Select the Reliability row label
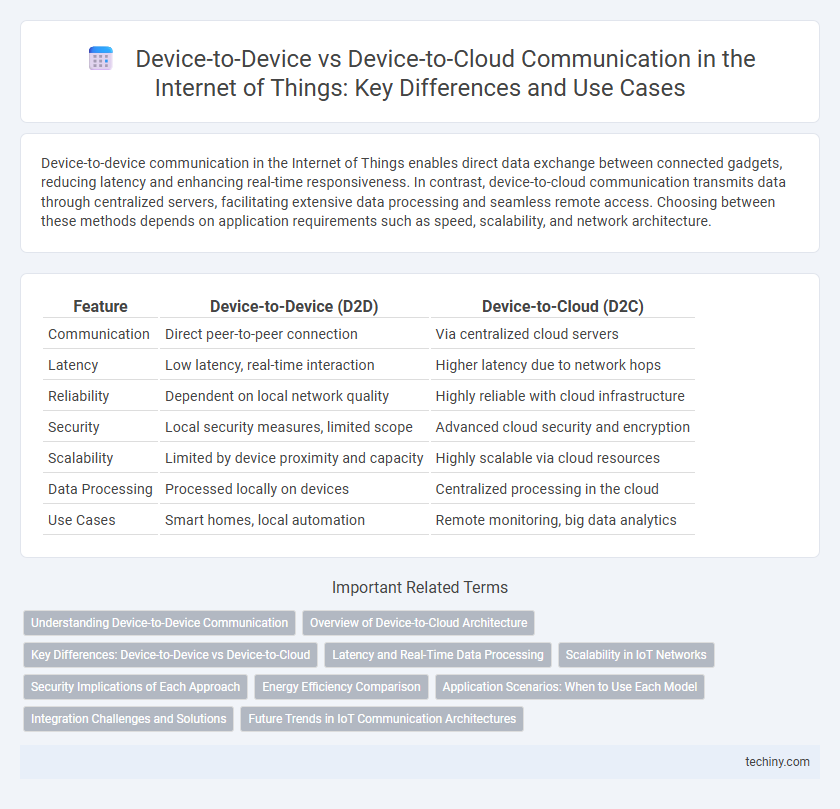840x809 pixels. pos(78,396)
